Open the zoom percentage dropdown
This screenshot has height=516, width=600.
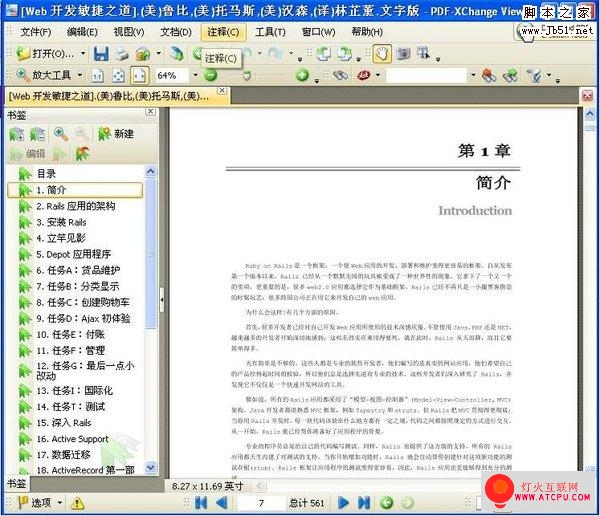click(x=195, y=75)
